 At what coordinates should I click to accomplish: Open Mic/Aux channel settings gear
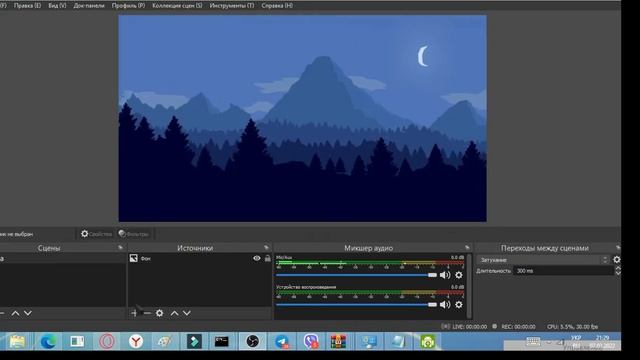coord(459,275)
